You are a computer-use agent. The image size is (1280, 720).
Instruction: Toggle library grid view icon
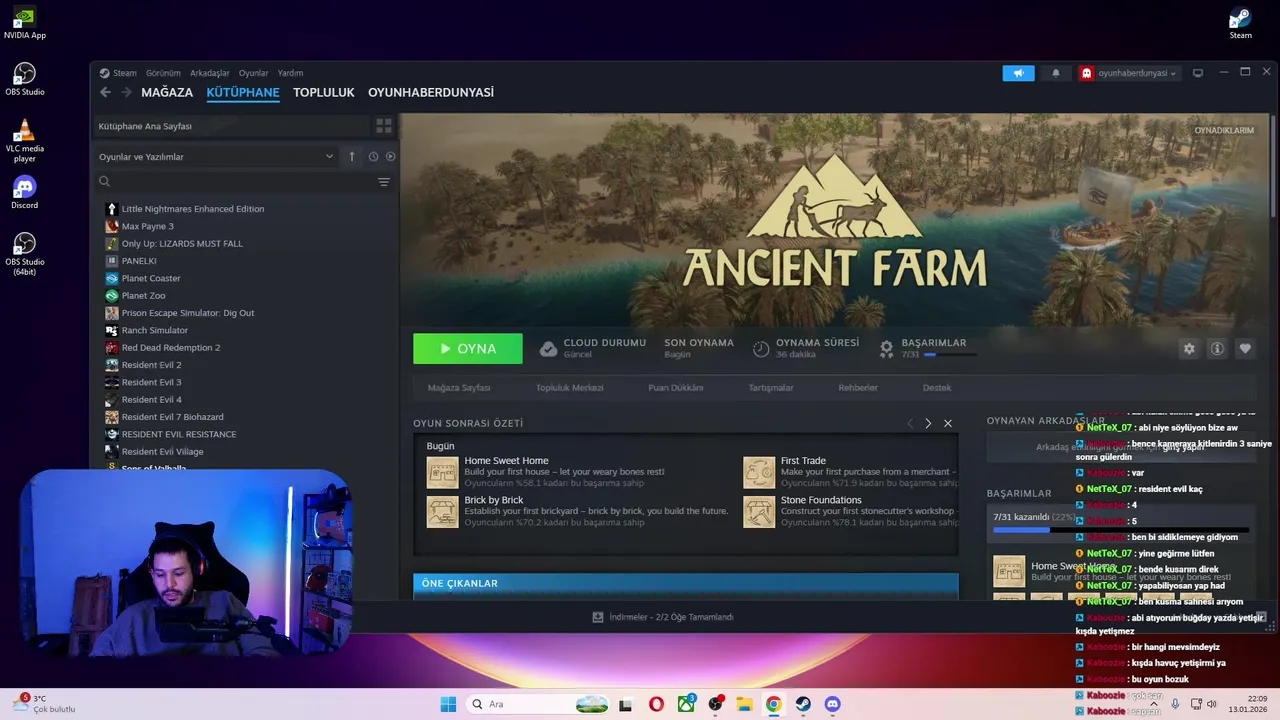pyautogui.click(x=383, y=126)
